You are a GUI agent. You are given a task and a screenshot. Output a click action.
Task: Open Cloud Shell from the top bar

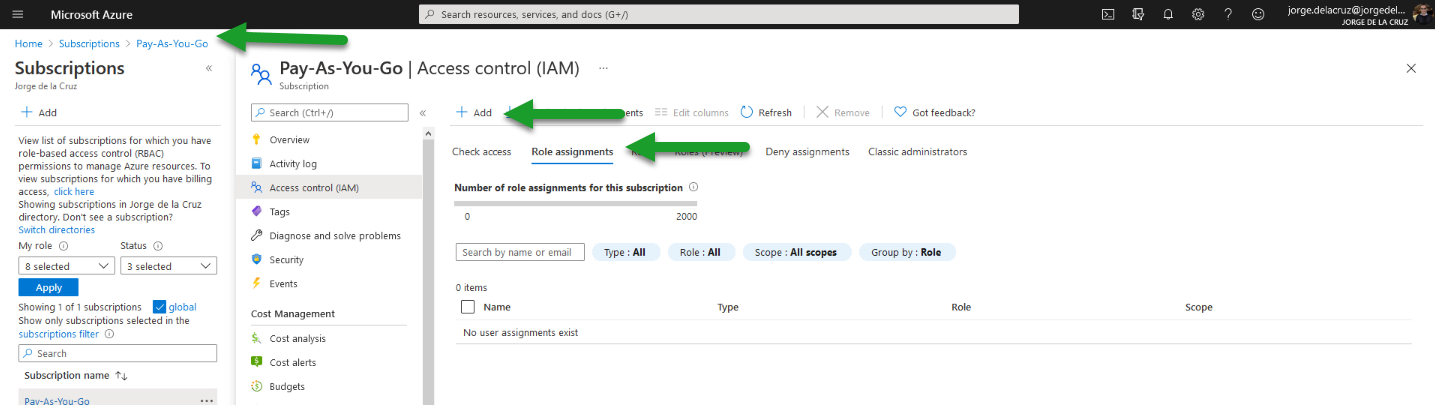[1108, 14]
